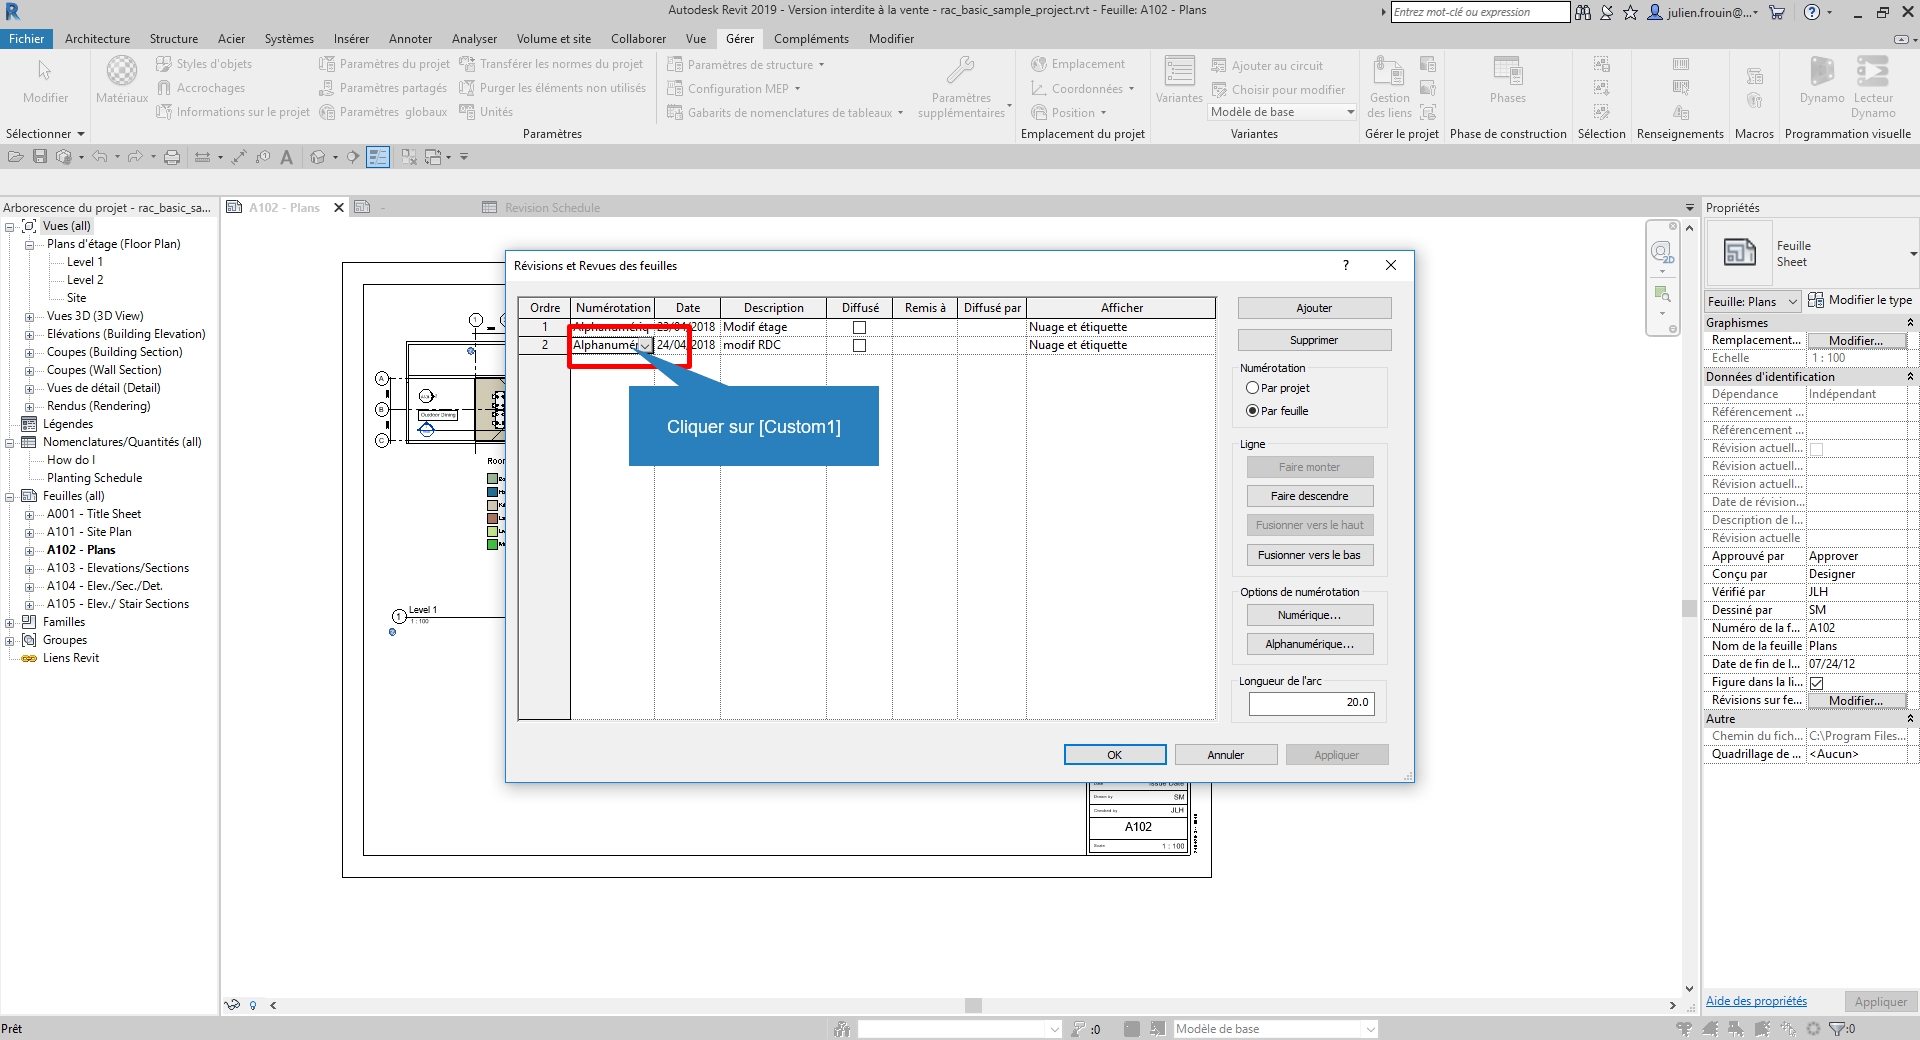
Task: Switch to the Annoter ribbon tab
Action: (x=410, y=39)
